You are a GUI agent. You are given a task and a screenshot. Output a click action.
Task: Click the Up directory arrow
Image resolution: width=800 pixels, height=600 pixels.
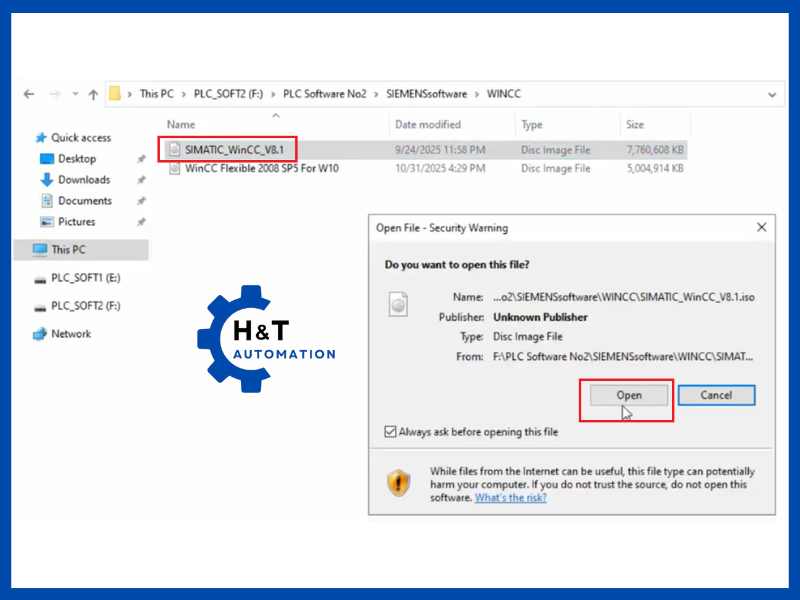point(93,94)
